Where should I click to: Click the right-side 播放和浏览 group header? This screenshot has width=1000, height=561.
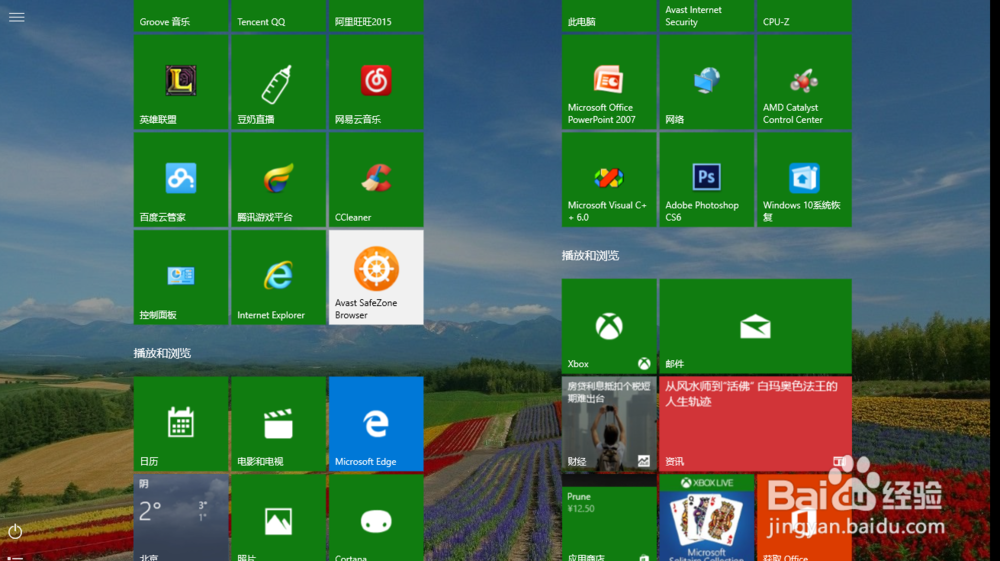click(591, 256)
